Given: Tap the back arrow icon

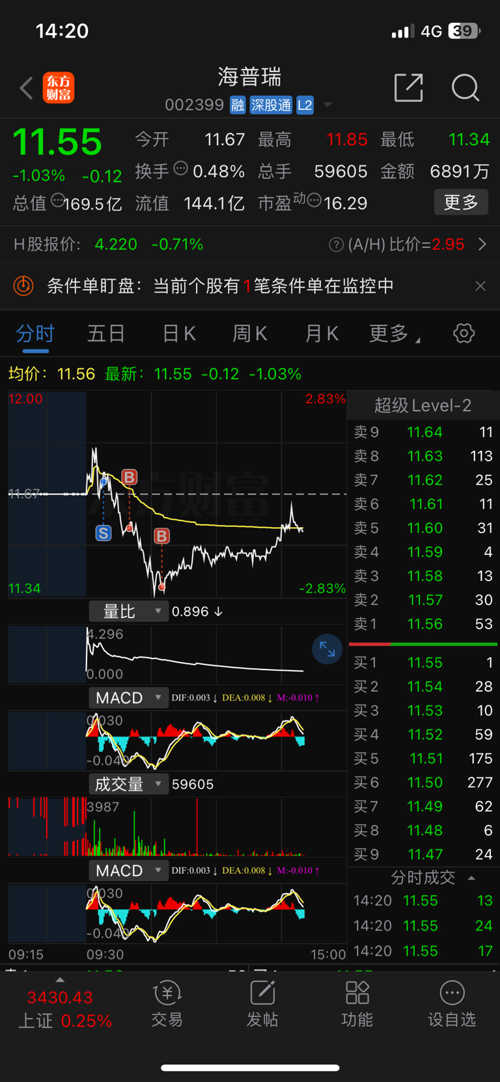Looking at the screenshot, I should click(x=26, y=88).
